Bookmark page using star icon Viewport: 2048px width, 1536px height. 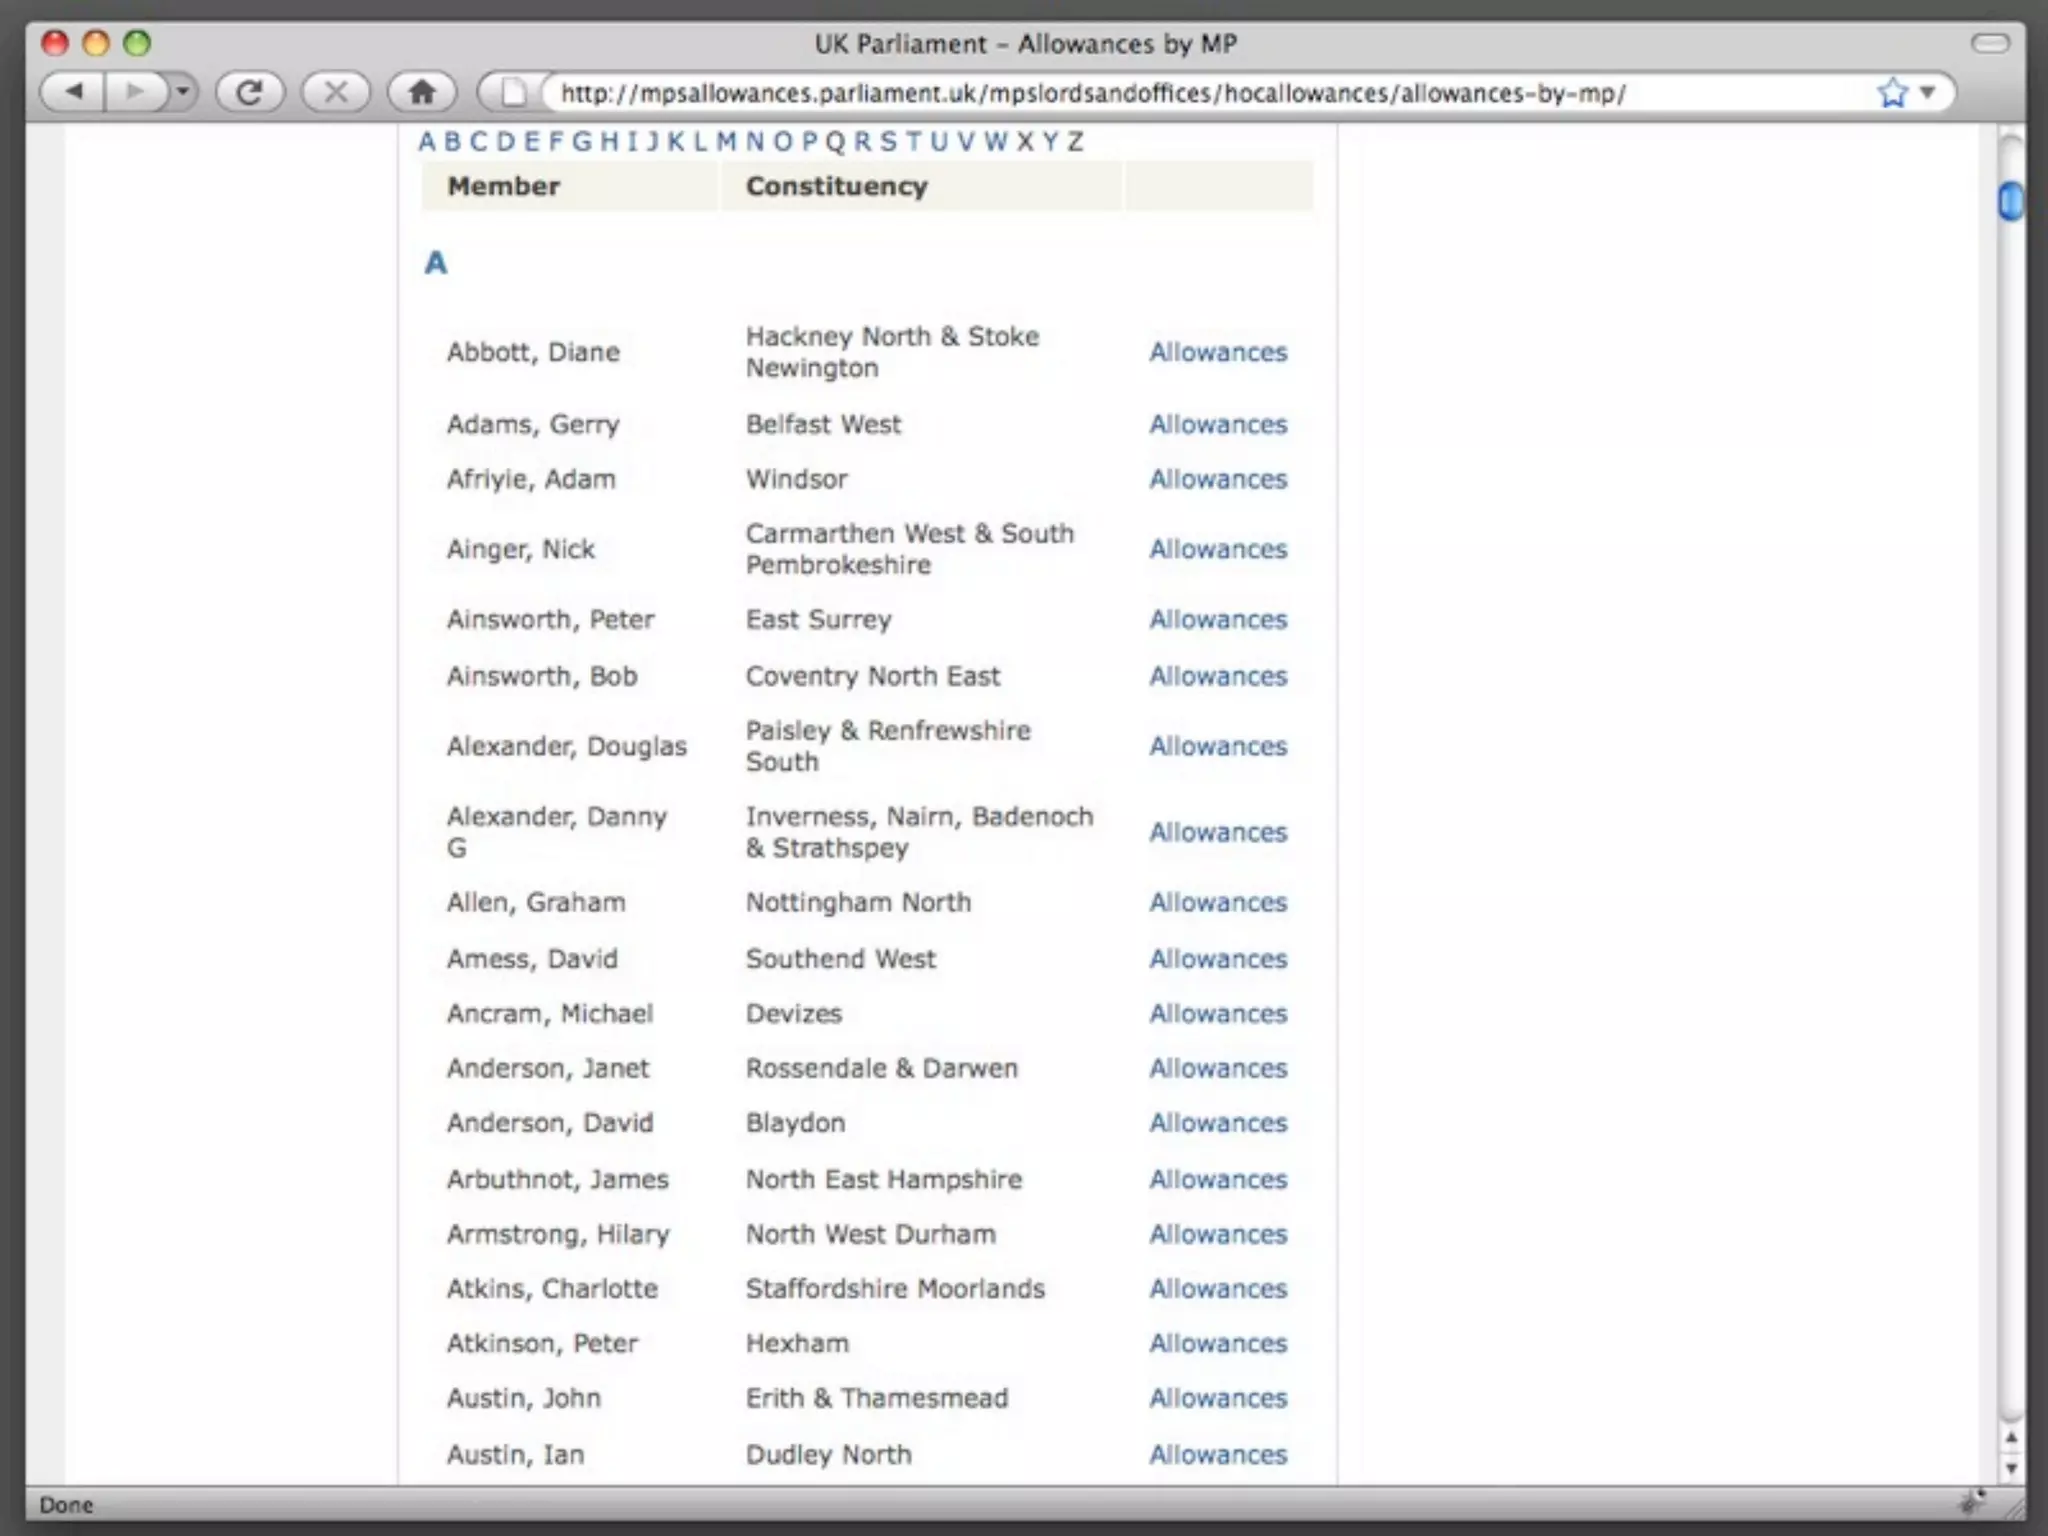click(1891, 93)
